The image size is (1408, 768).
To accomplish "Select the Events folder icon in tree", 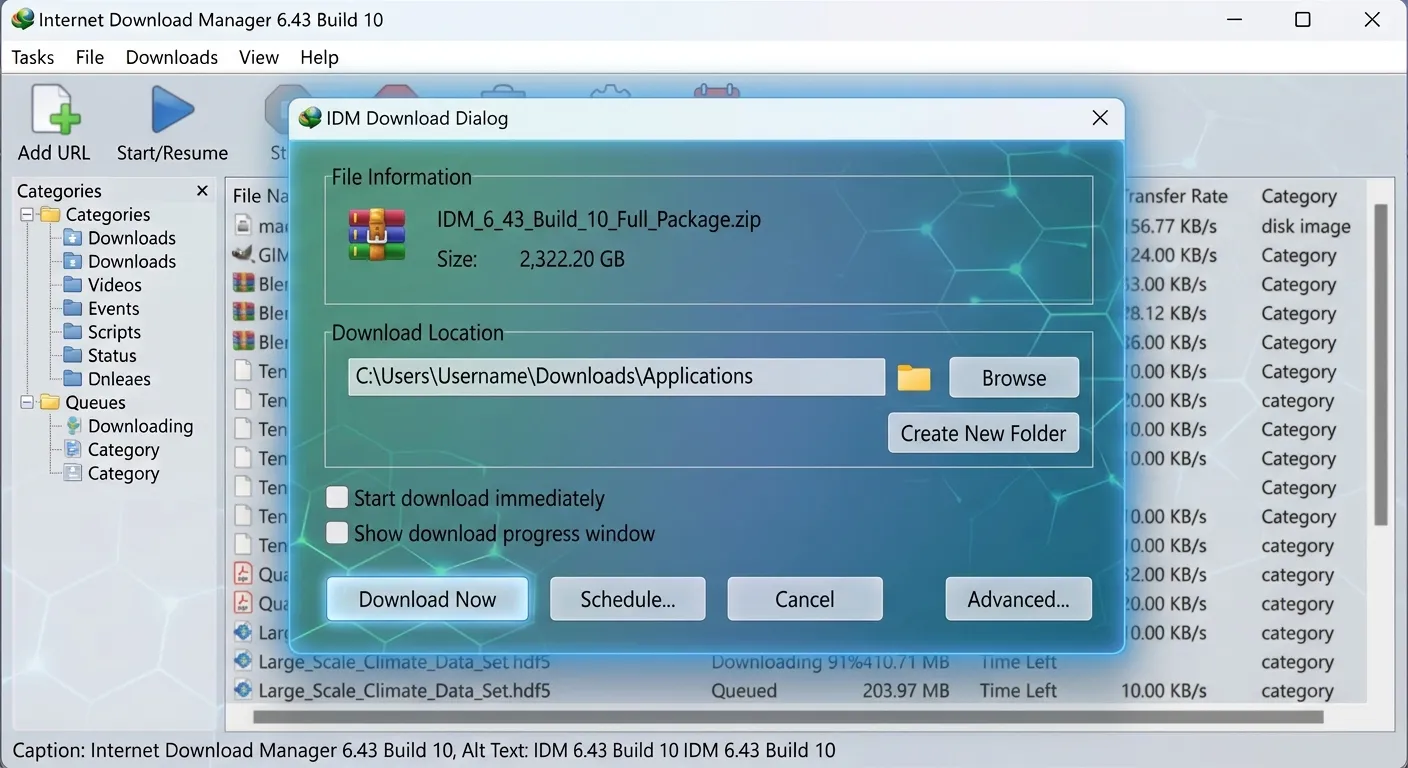I will (72, 308).
